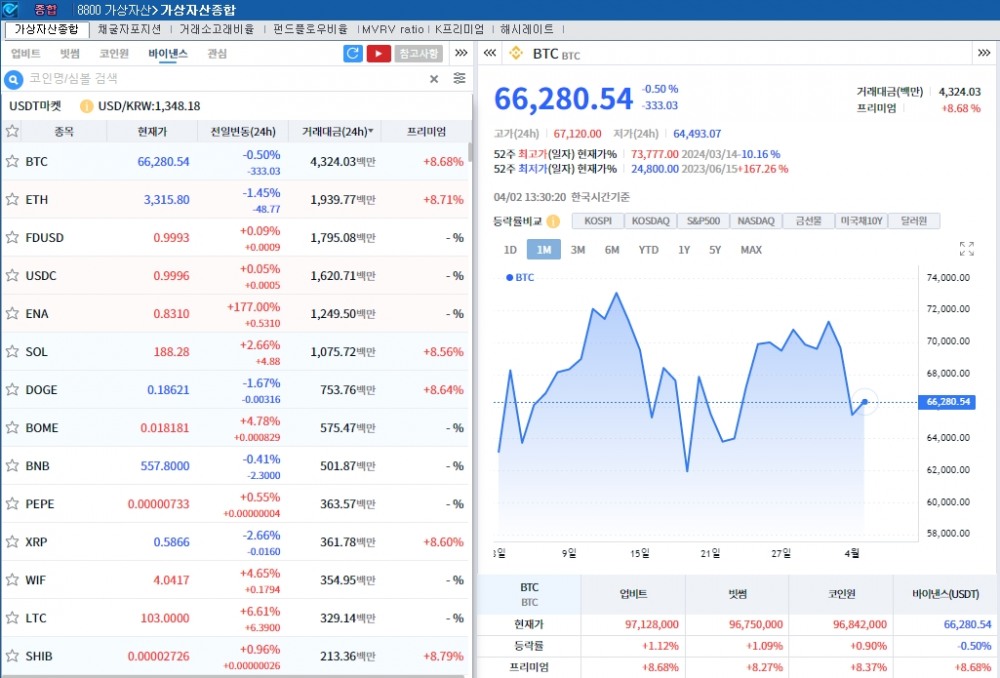Image resolution: width=1000 pixels, height=678 pixels.
Task: Clear the search field using the X icon
Action: 433,78
